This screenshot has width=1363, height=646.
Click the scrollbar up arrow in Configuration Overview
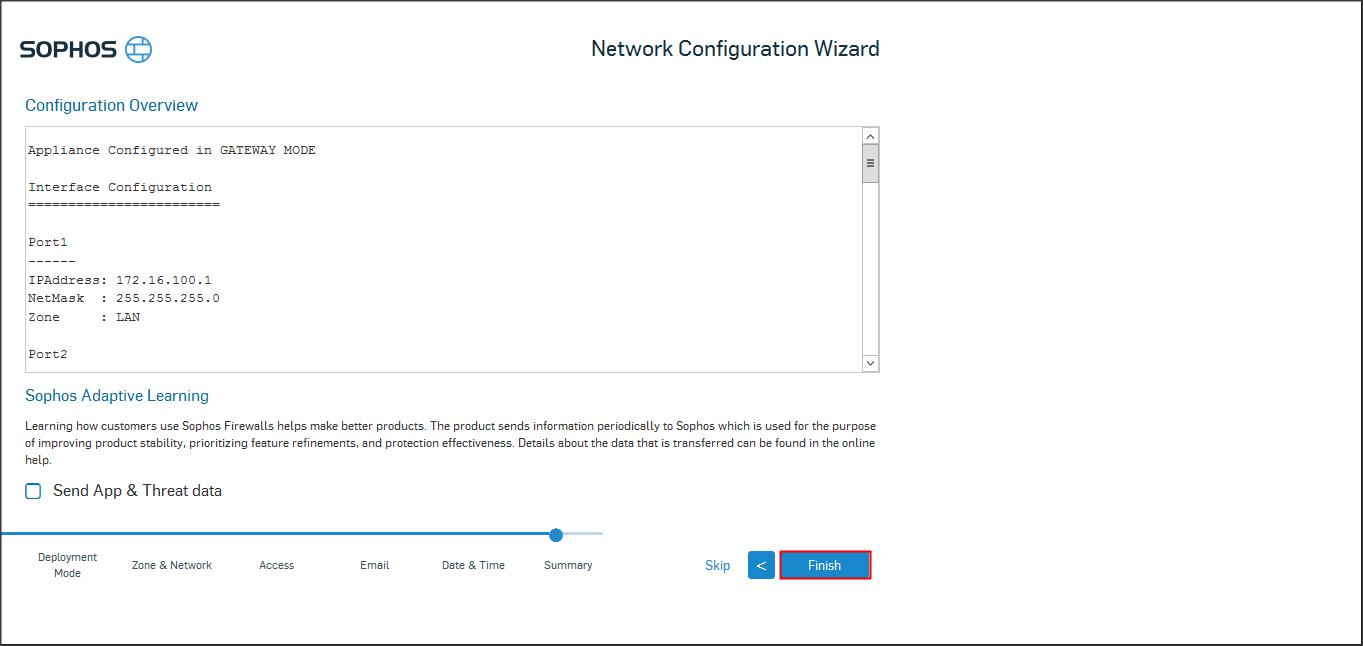870,136
